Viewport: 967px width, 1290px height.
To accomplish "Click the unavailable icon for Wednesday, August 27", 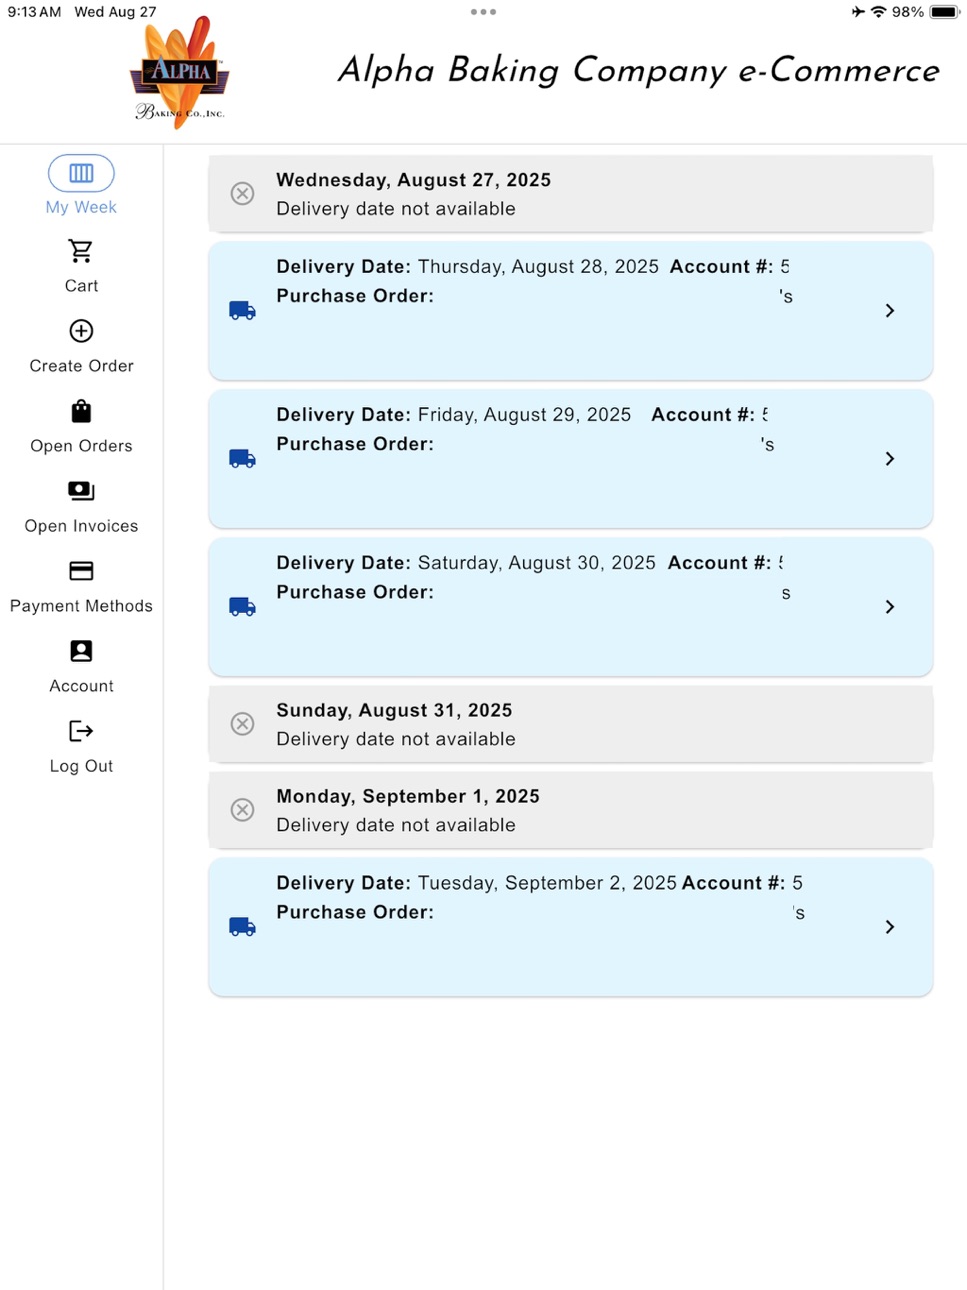I will [x=242, y=193].
